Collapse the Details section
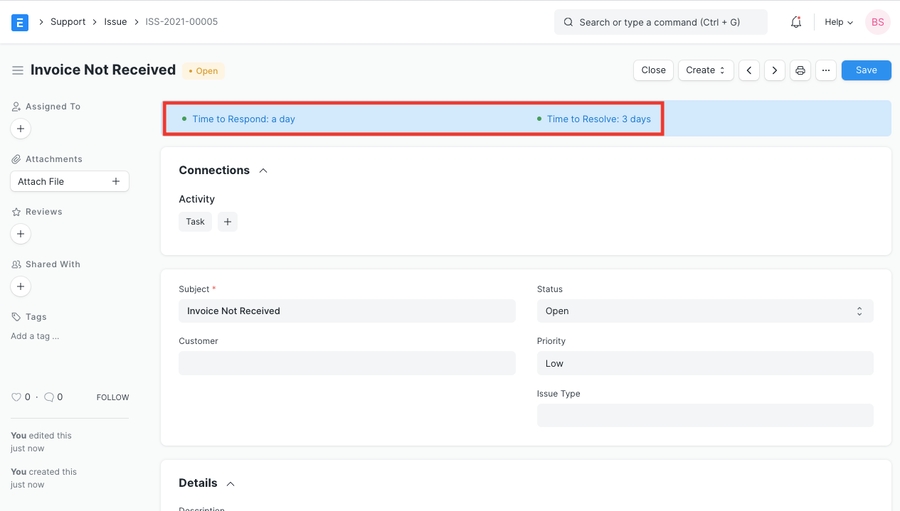This screenshot has width=900, height=511. click(x=230, y=484)
